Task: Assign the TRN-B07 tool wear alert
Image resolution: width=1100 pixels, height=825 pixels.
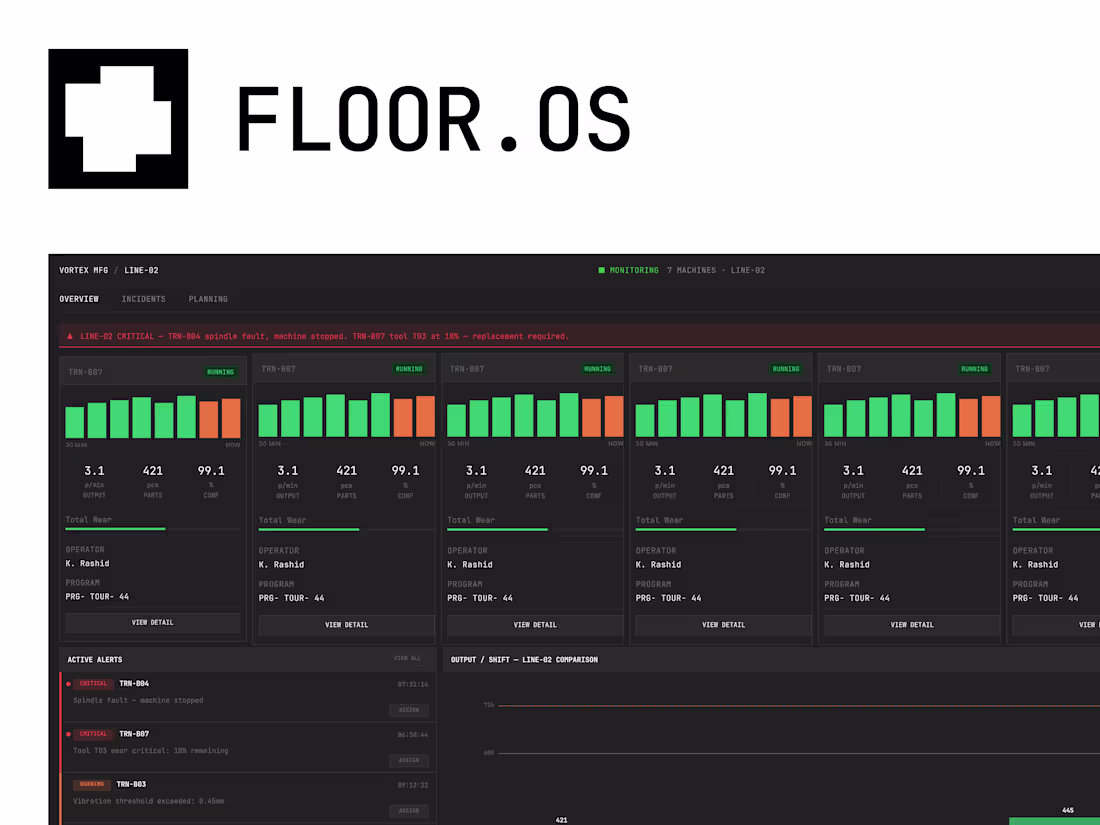Action: click(x=409, y=760)
